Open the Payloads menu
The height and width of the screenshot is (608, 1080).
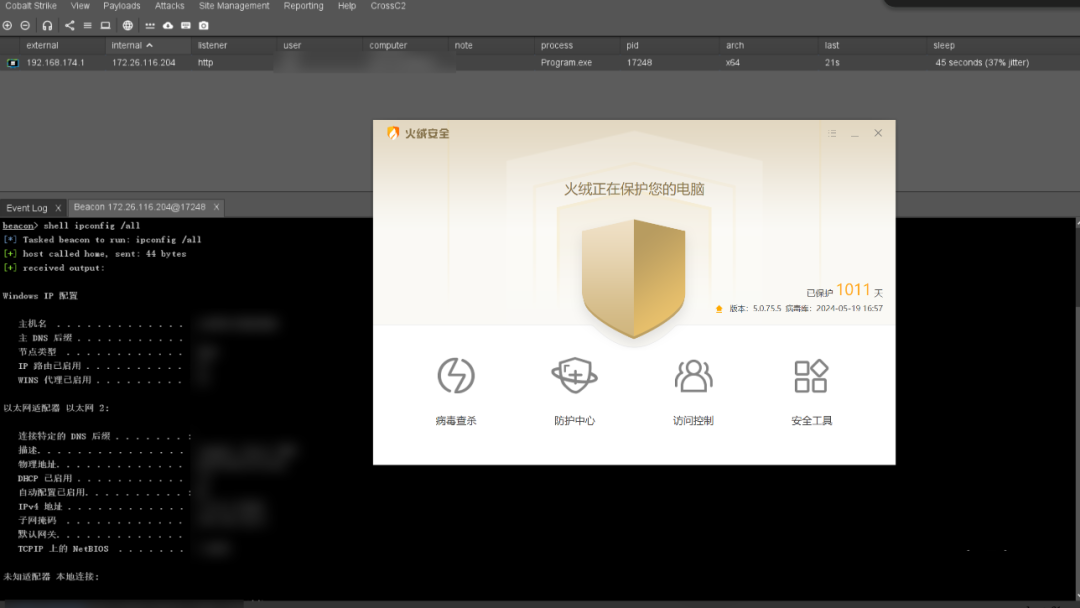point(122,6)
